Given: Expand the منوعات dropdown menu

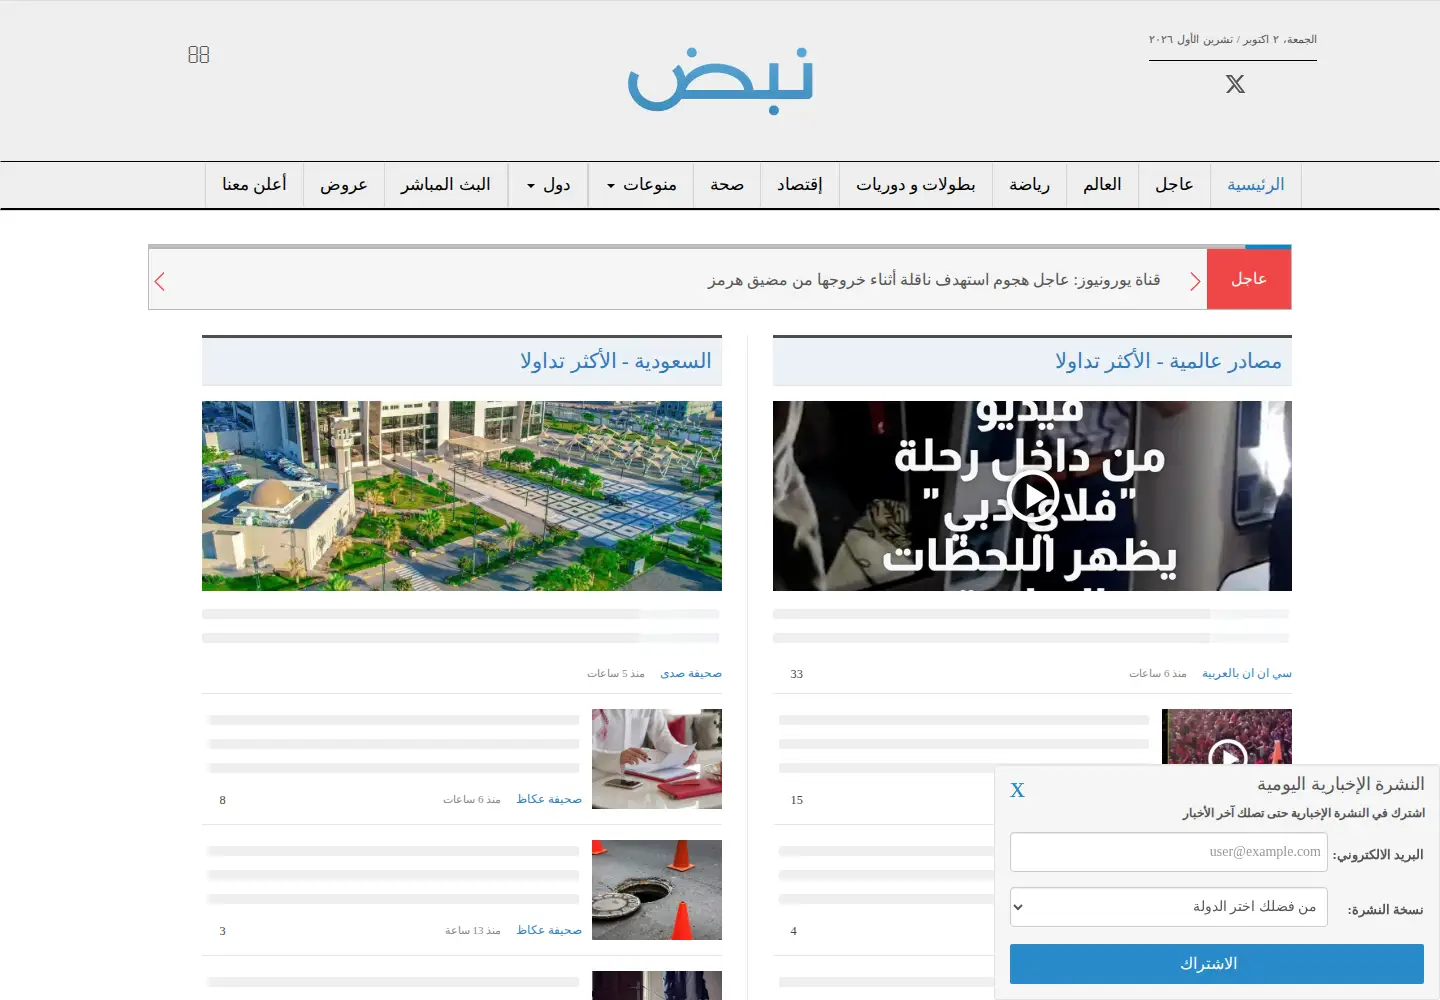Looking at the screenshot, I should click(x=641, y=185).
